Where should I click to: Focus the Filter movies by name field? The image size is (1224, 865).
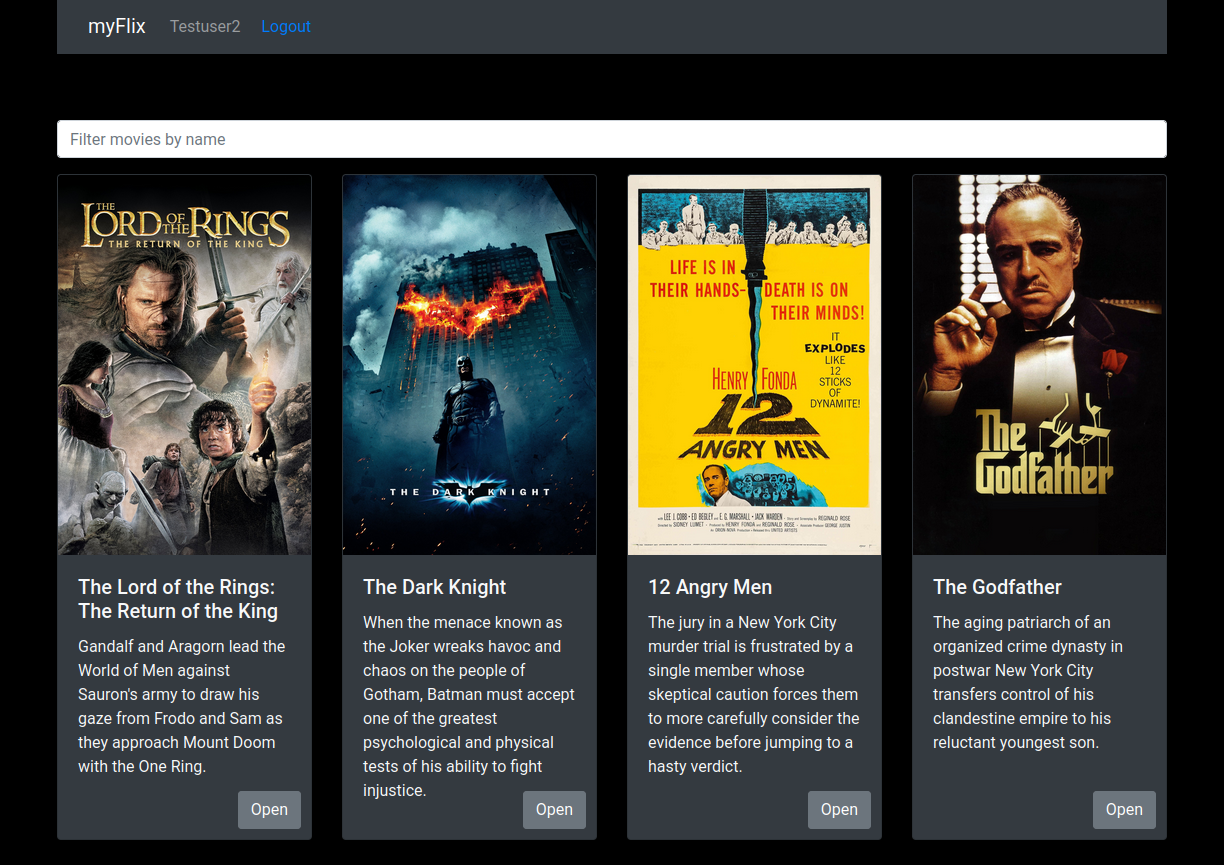pos(612,139)
